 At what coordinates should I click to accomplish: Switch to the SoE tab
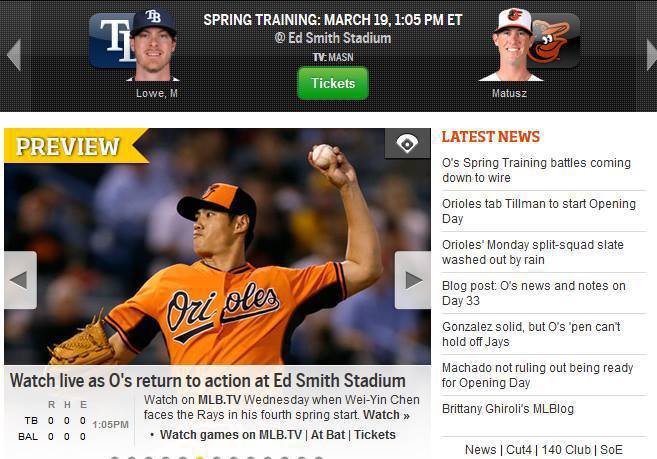(x=611, y=450)
